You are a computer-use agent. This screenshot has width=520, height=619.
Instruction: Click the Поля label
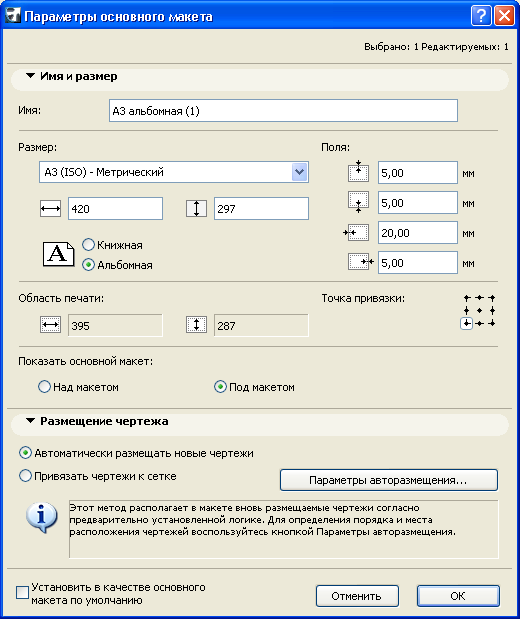pyautogui.click(x=335, y=147)
